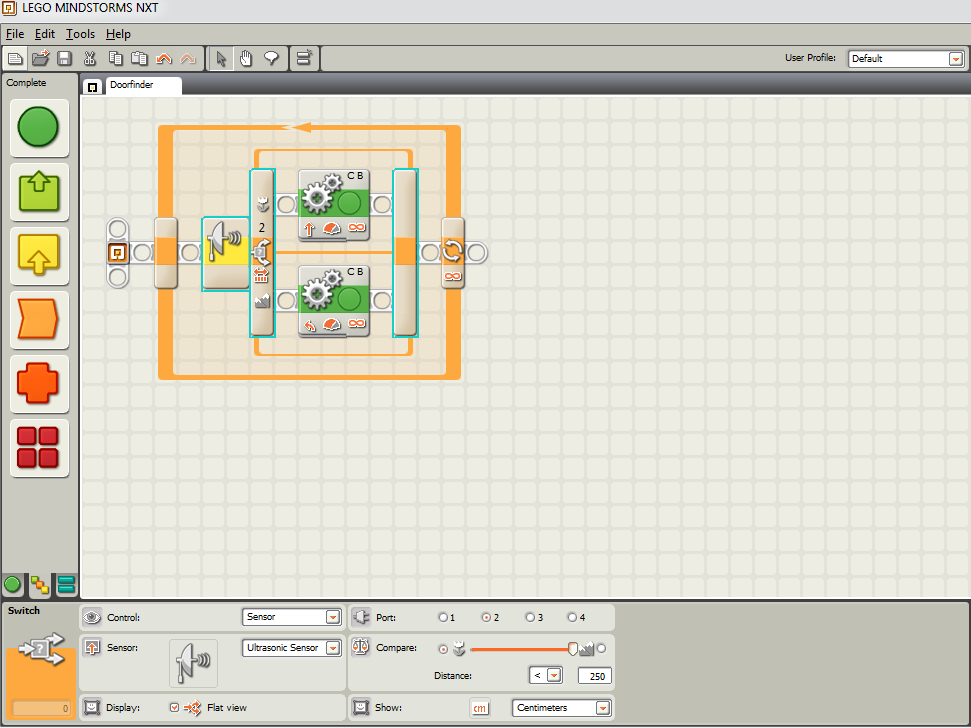Select the Comment tool
971x728 pixels.
pyautogui.click(x=271, y=58)
